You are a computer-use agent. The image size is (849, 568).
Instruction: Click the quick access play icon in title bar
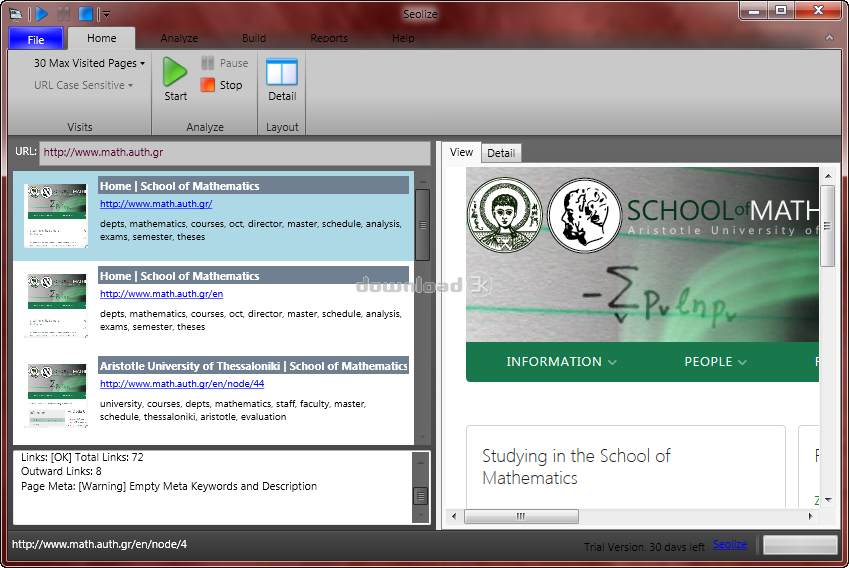coord(42,13)
